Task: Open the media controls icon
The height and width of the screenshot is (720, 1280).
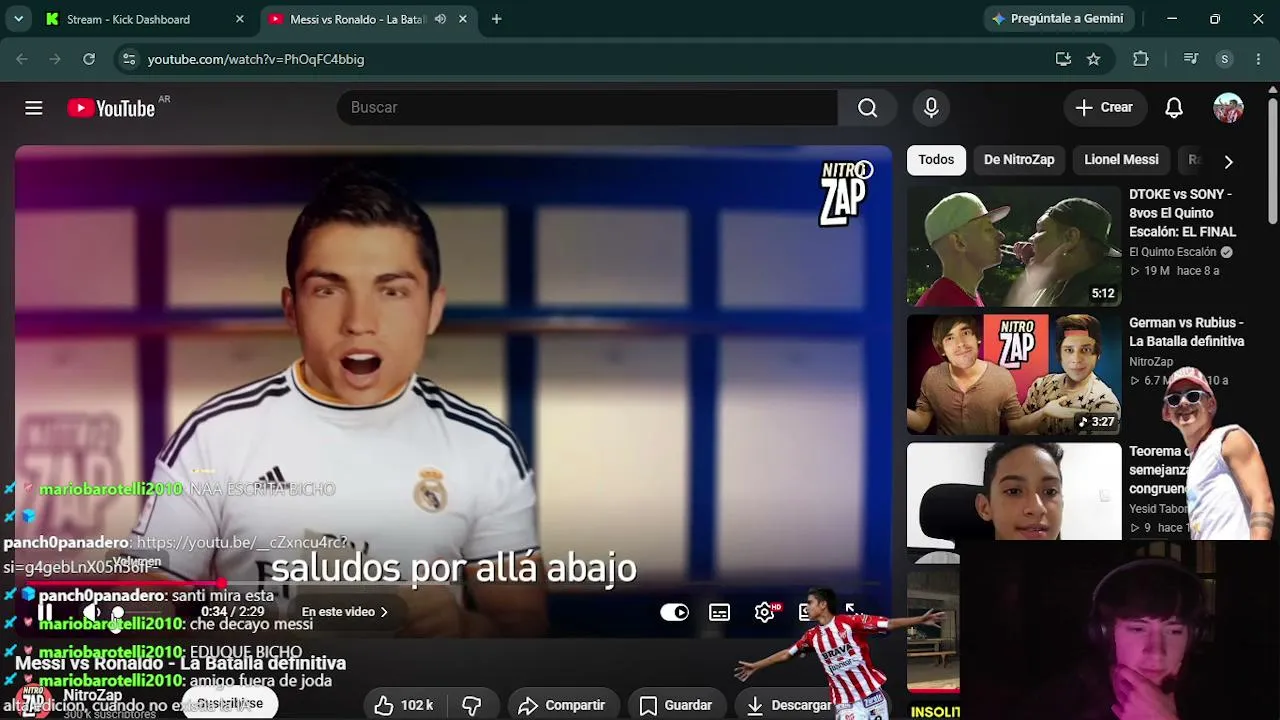Action: (1190, 59)
